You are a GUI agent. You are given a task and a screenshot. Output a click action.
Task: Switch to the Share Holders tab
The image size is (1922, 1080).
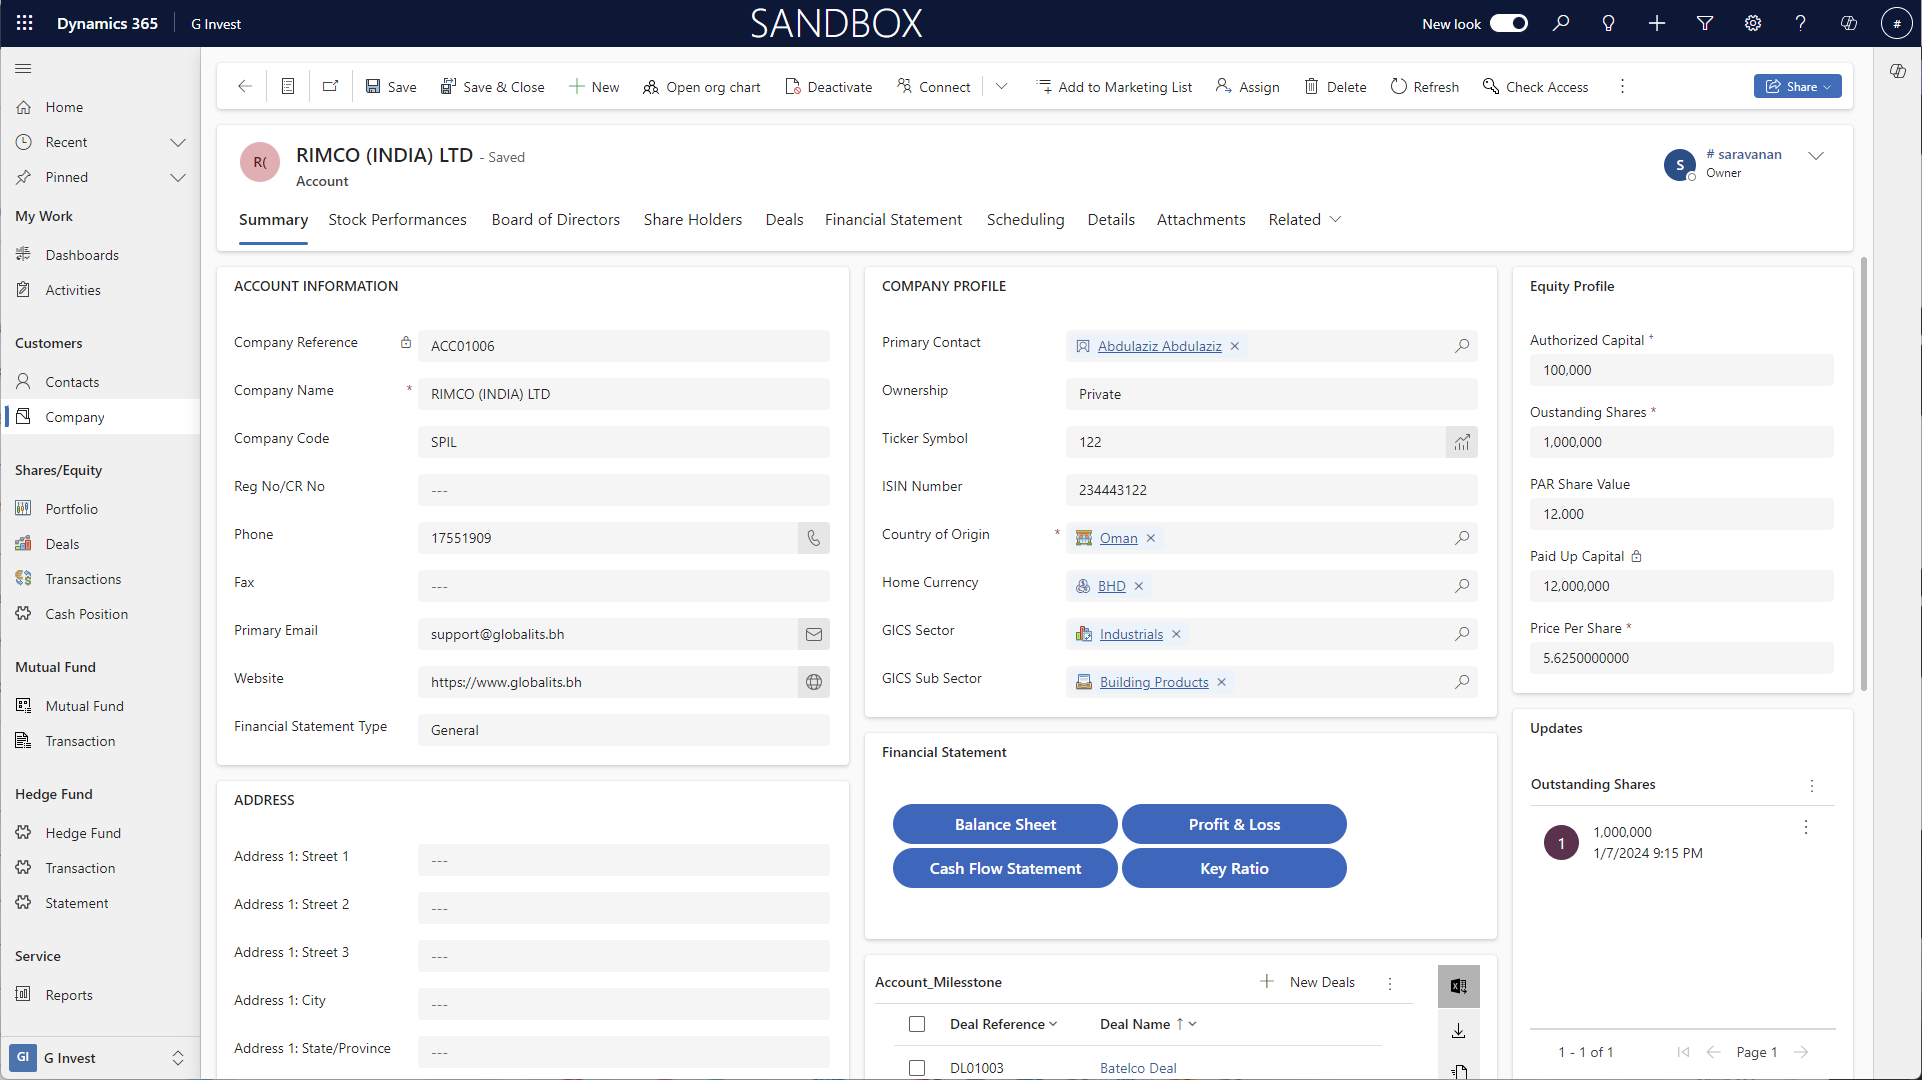(x=693, y=219)
